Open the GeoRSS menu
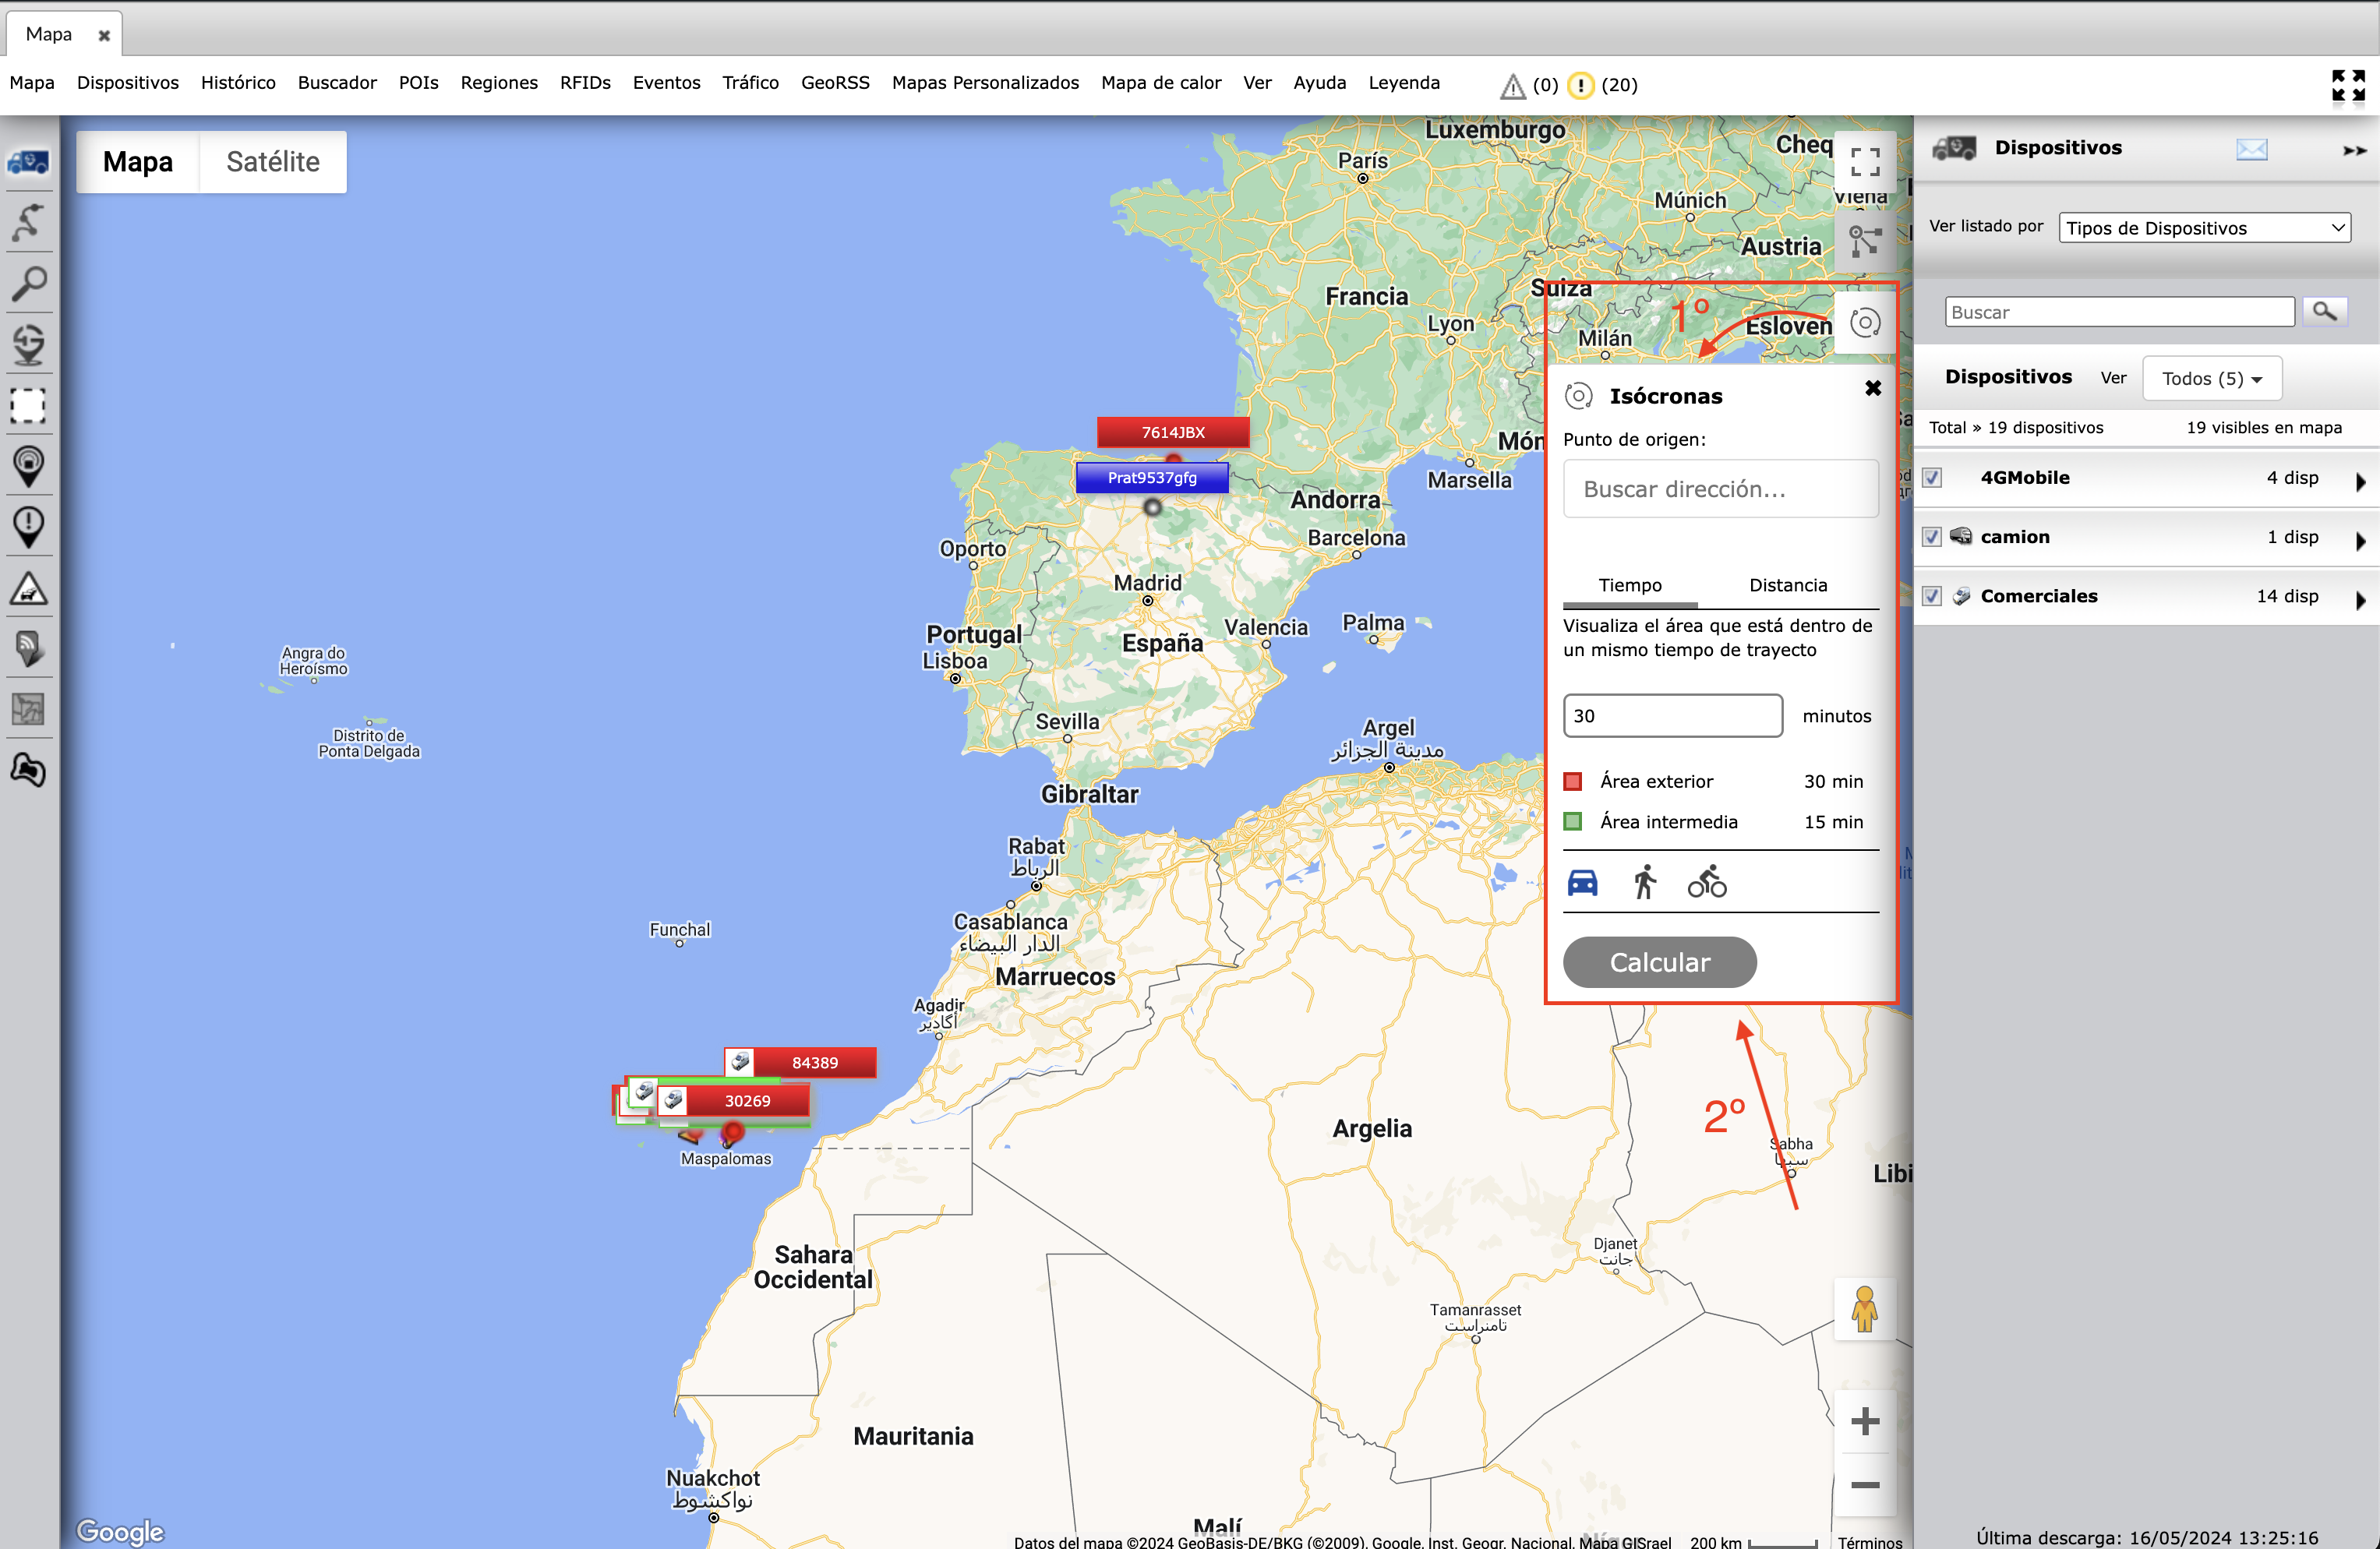2380x1549 pixels. [835, 83]
